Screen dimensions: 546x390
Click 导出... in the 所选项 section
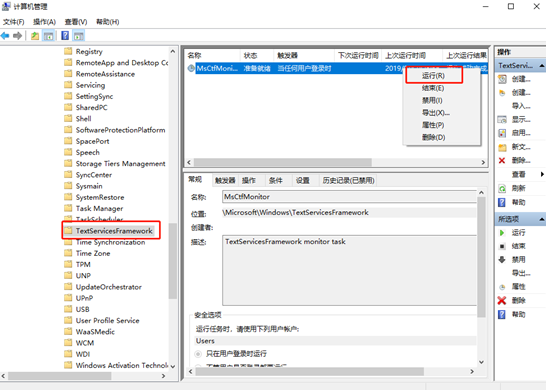521,273
